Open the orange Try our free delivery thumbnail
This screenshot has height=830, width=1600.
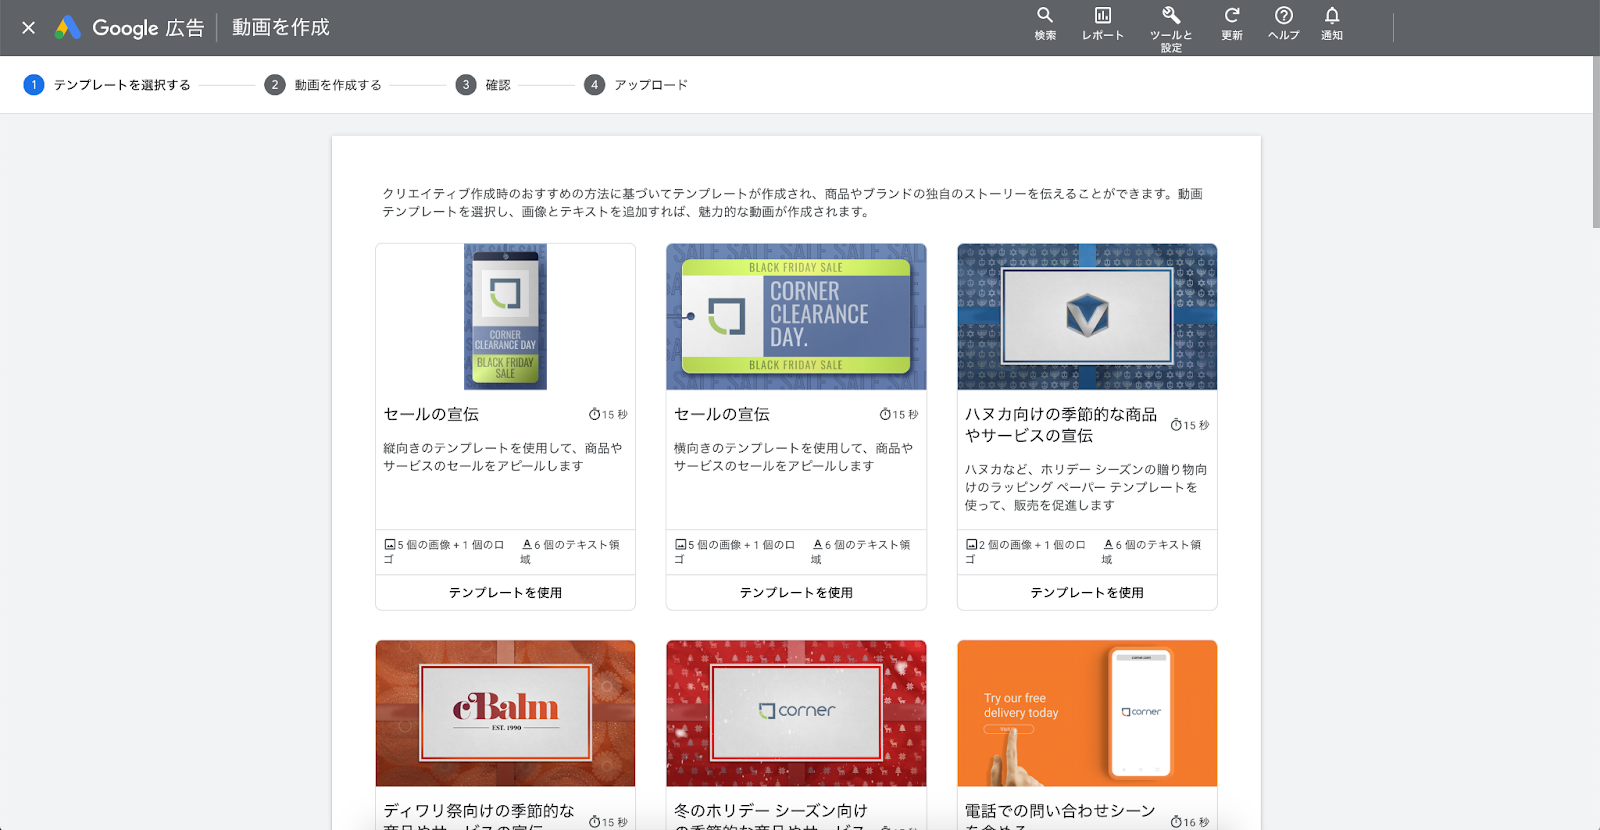tap(1087, 714)
